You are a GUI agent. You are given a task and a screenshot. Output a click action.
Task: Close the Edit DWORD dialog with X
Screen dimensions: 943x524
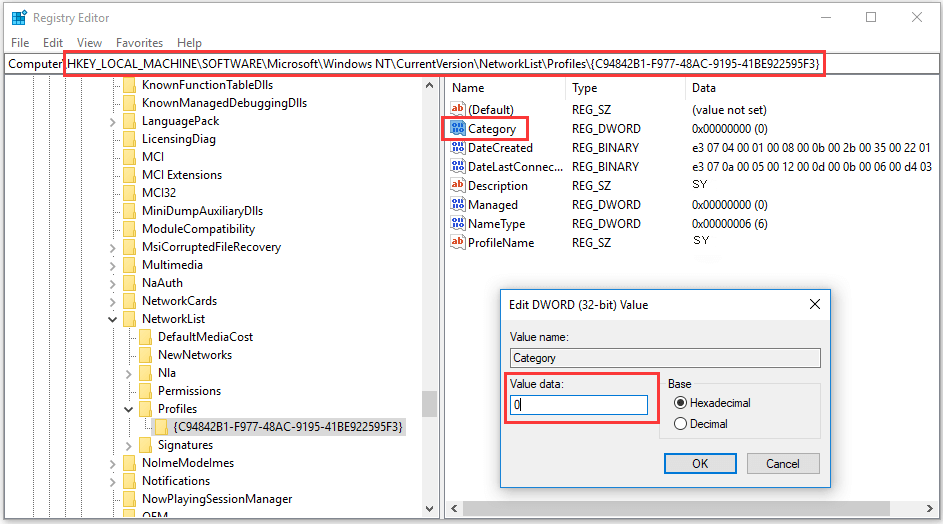815,304
